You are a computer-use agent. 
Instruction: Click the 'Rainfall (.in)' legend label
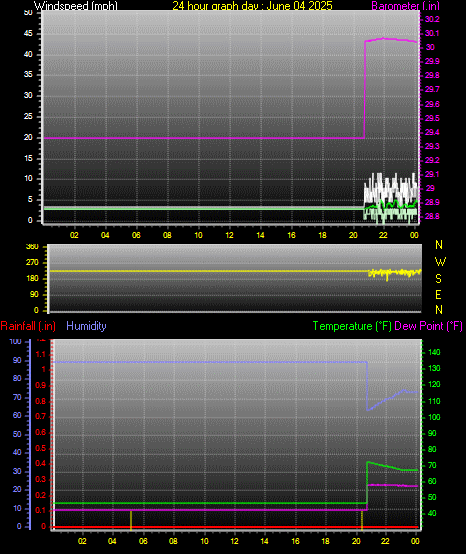(x=28, y=326)
